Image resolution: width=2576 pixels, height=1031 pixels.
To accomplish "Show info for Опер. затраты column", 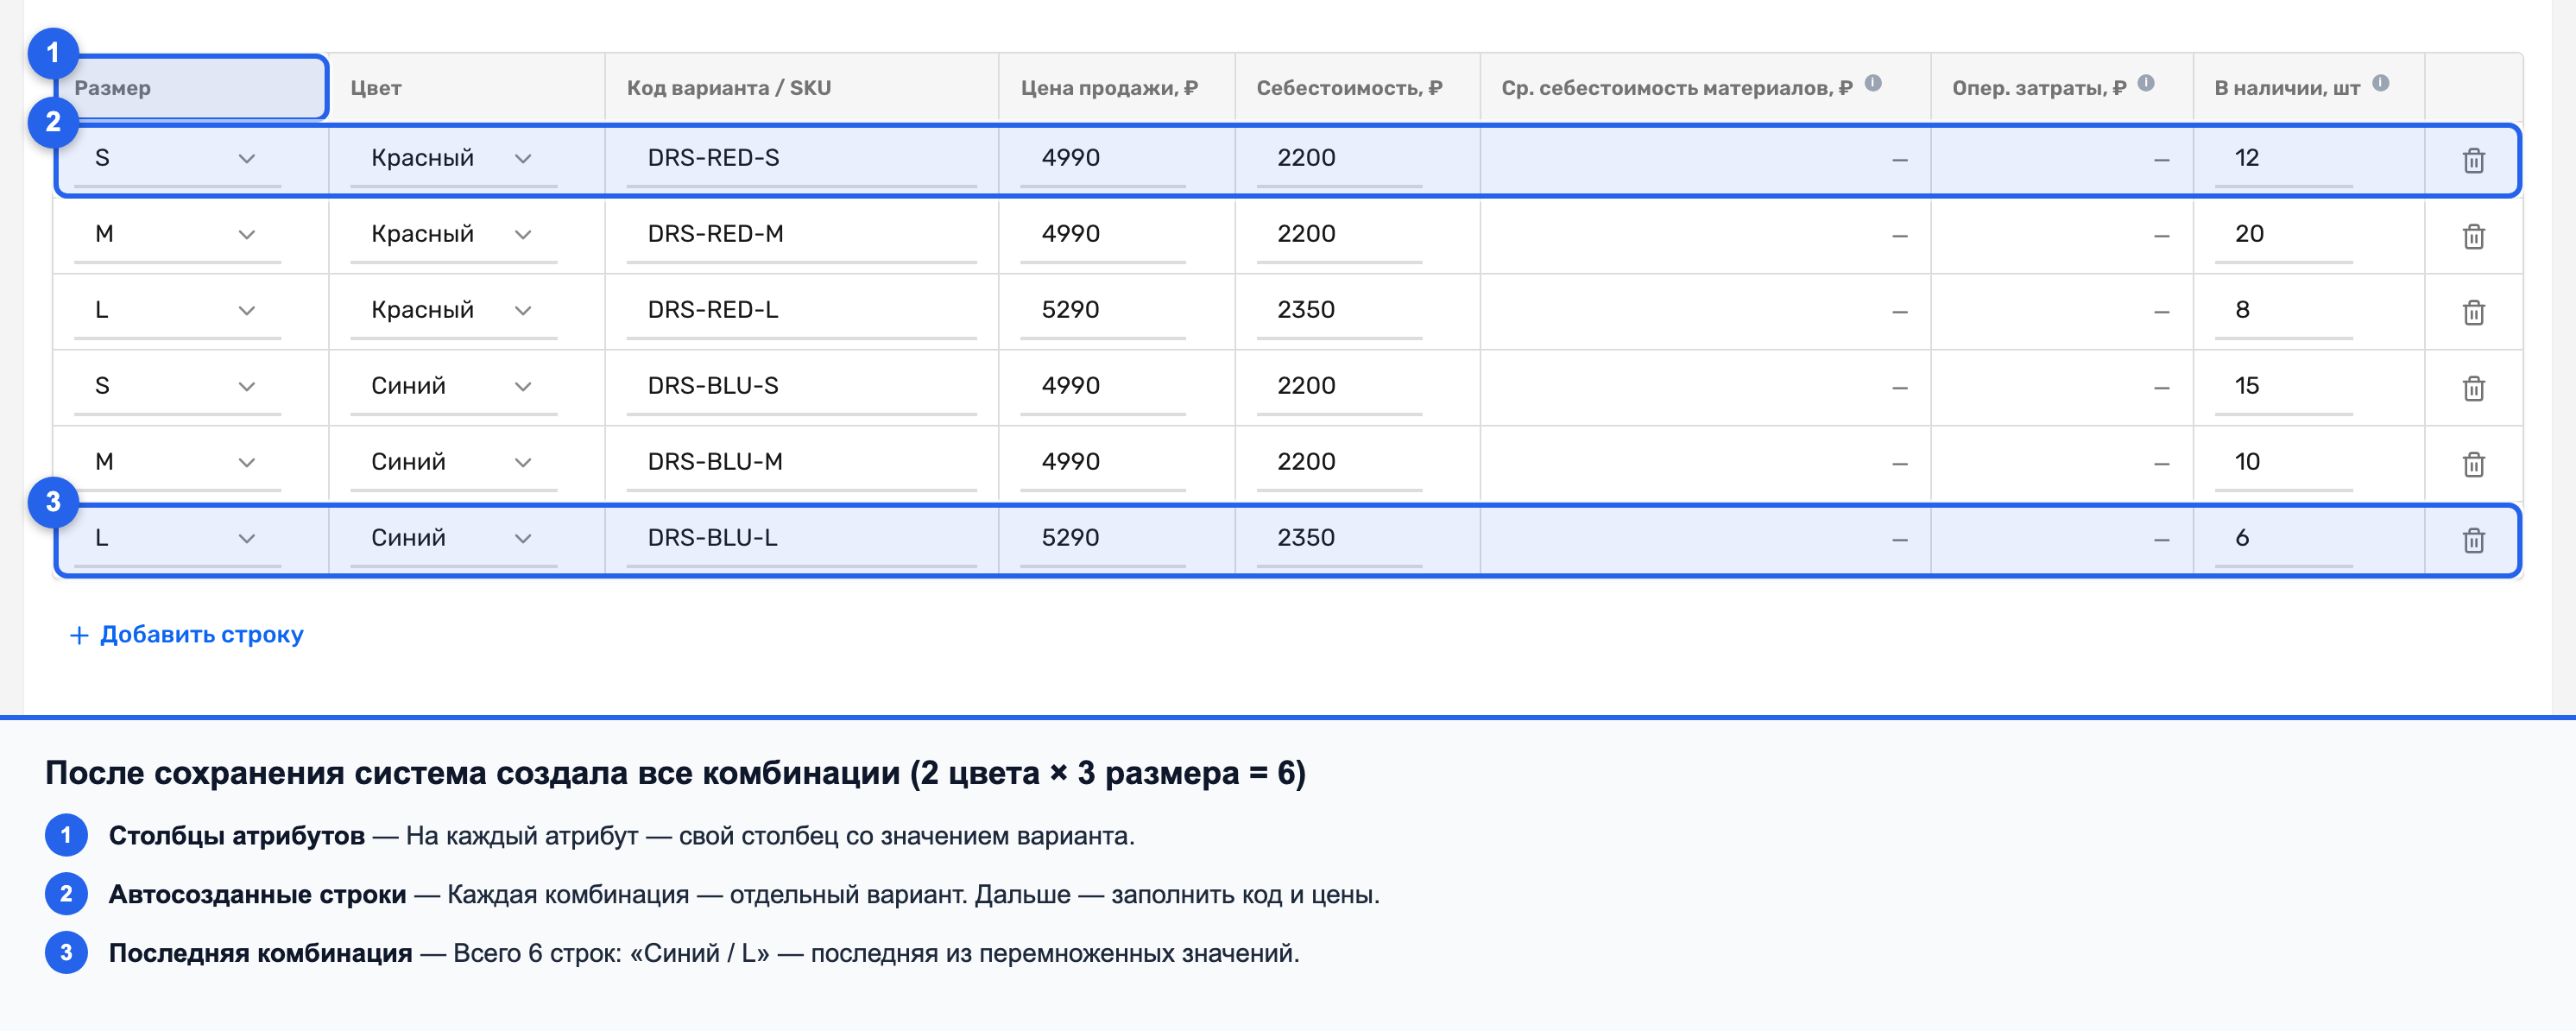I will 2146,83.
